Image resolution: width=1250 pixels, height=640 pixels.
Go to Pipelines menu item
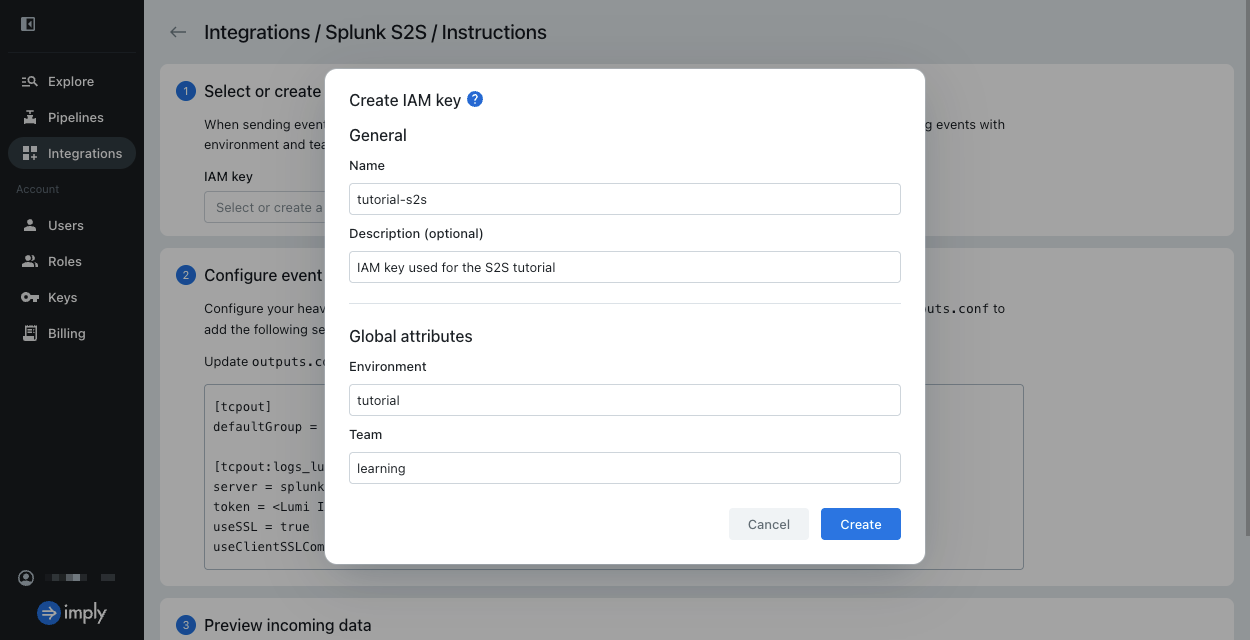pyautogui.click(x=72, y=117)
